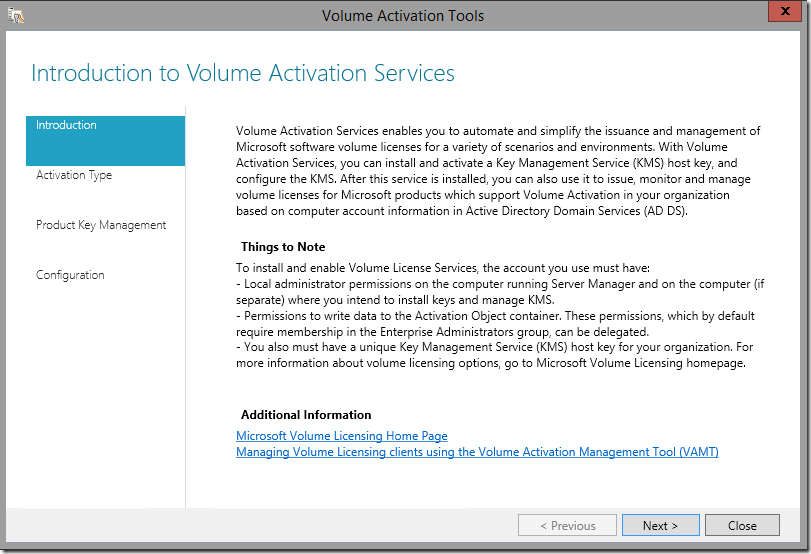Screen dimensions: 811x554
Task: Click the note about Activation Object container permissions
Action: tap(495, 324)
